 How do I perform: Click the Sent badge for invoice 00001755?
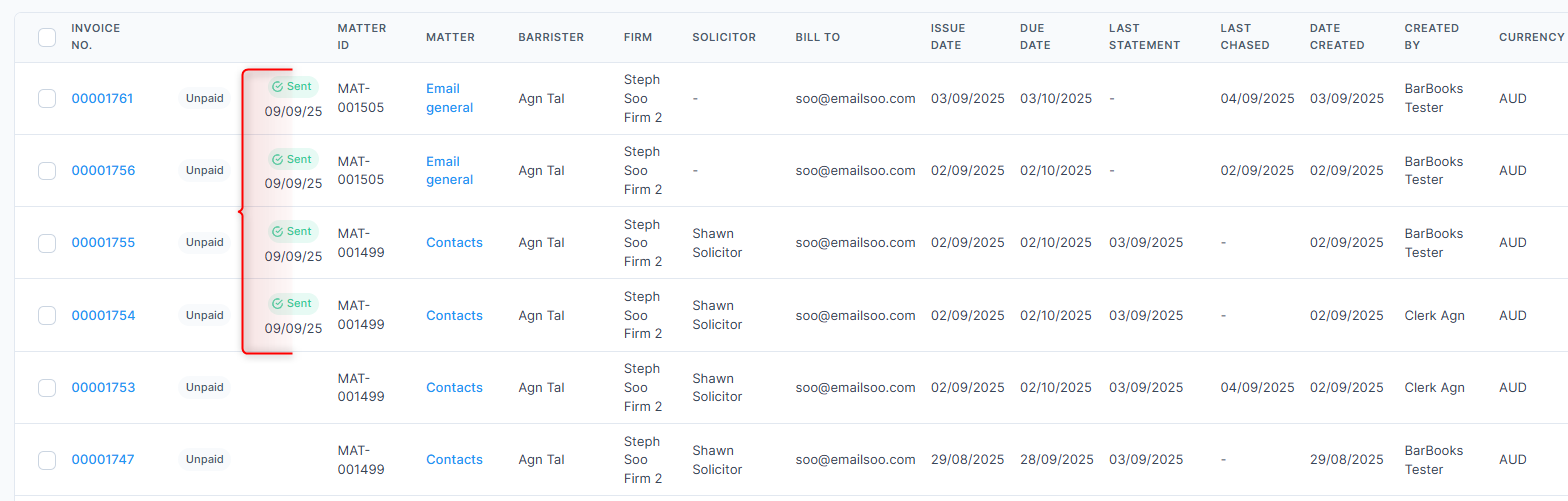point(293,231)
